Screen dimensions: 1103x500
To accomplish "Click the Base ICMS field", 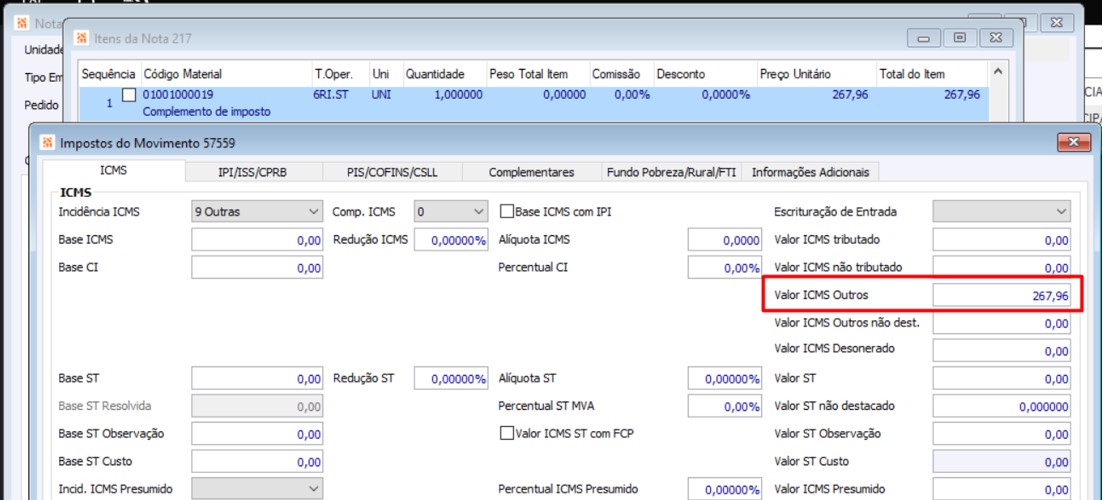I will tap(257, 240).
